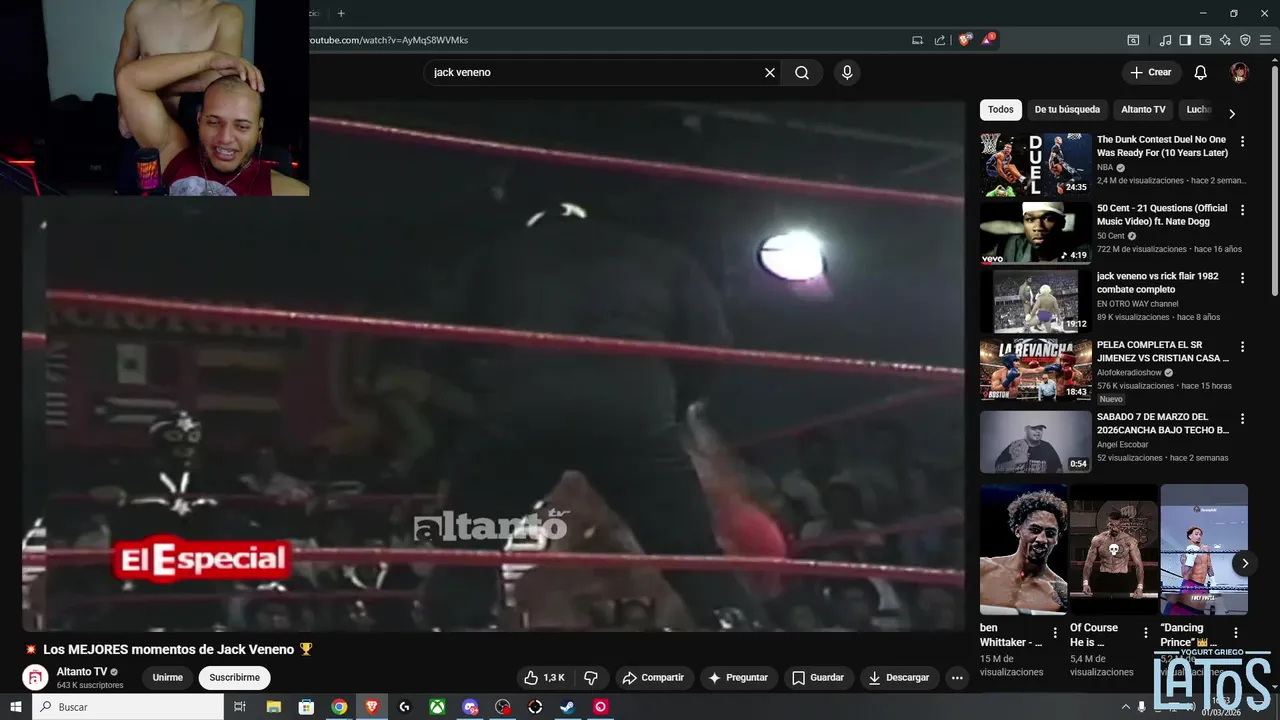This screenshot has height=720, width=1280.
Task: Open options for 50 Cent 21 Questions video
Action: click(x=1243, y=210)
